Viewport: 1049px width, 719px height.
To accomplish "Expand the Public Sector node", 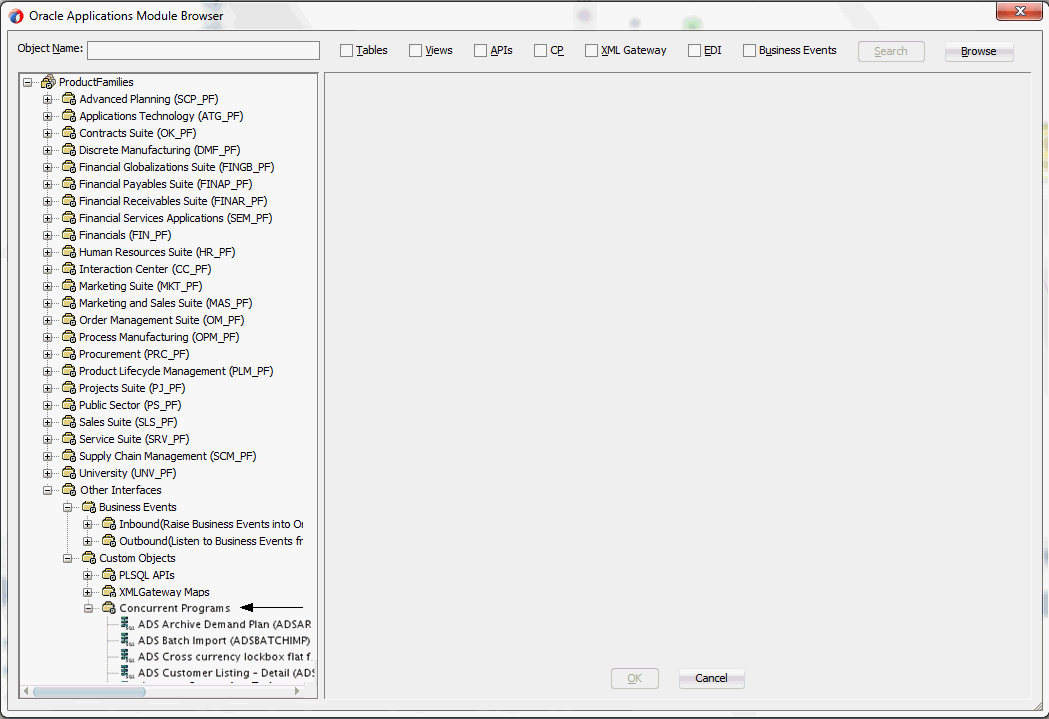I will coord(47,405).
